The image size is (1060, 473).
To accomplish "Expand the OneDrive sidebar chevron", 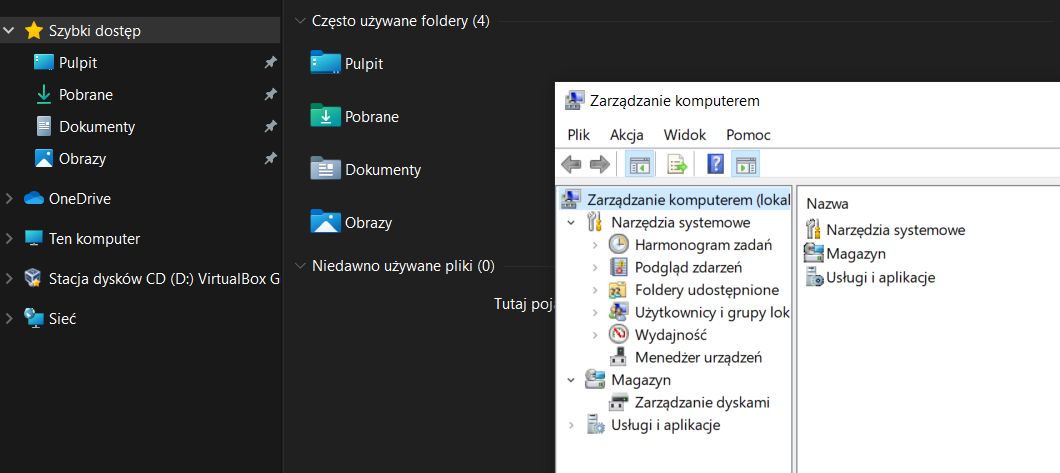I will [x=9, y=199].
